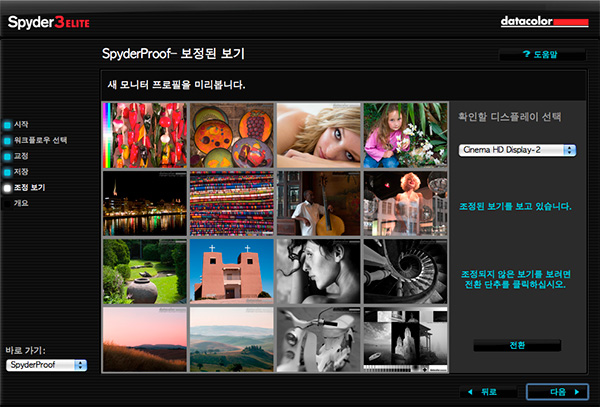Viewport: 600px width, 407px height.
Task: Click the datacolor logo
Action: tap(542, 20)
